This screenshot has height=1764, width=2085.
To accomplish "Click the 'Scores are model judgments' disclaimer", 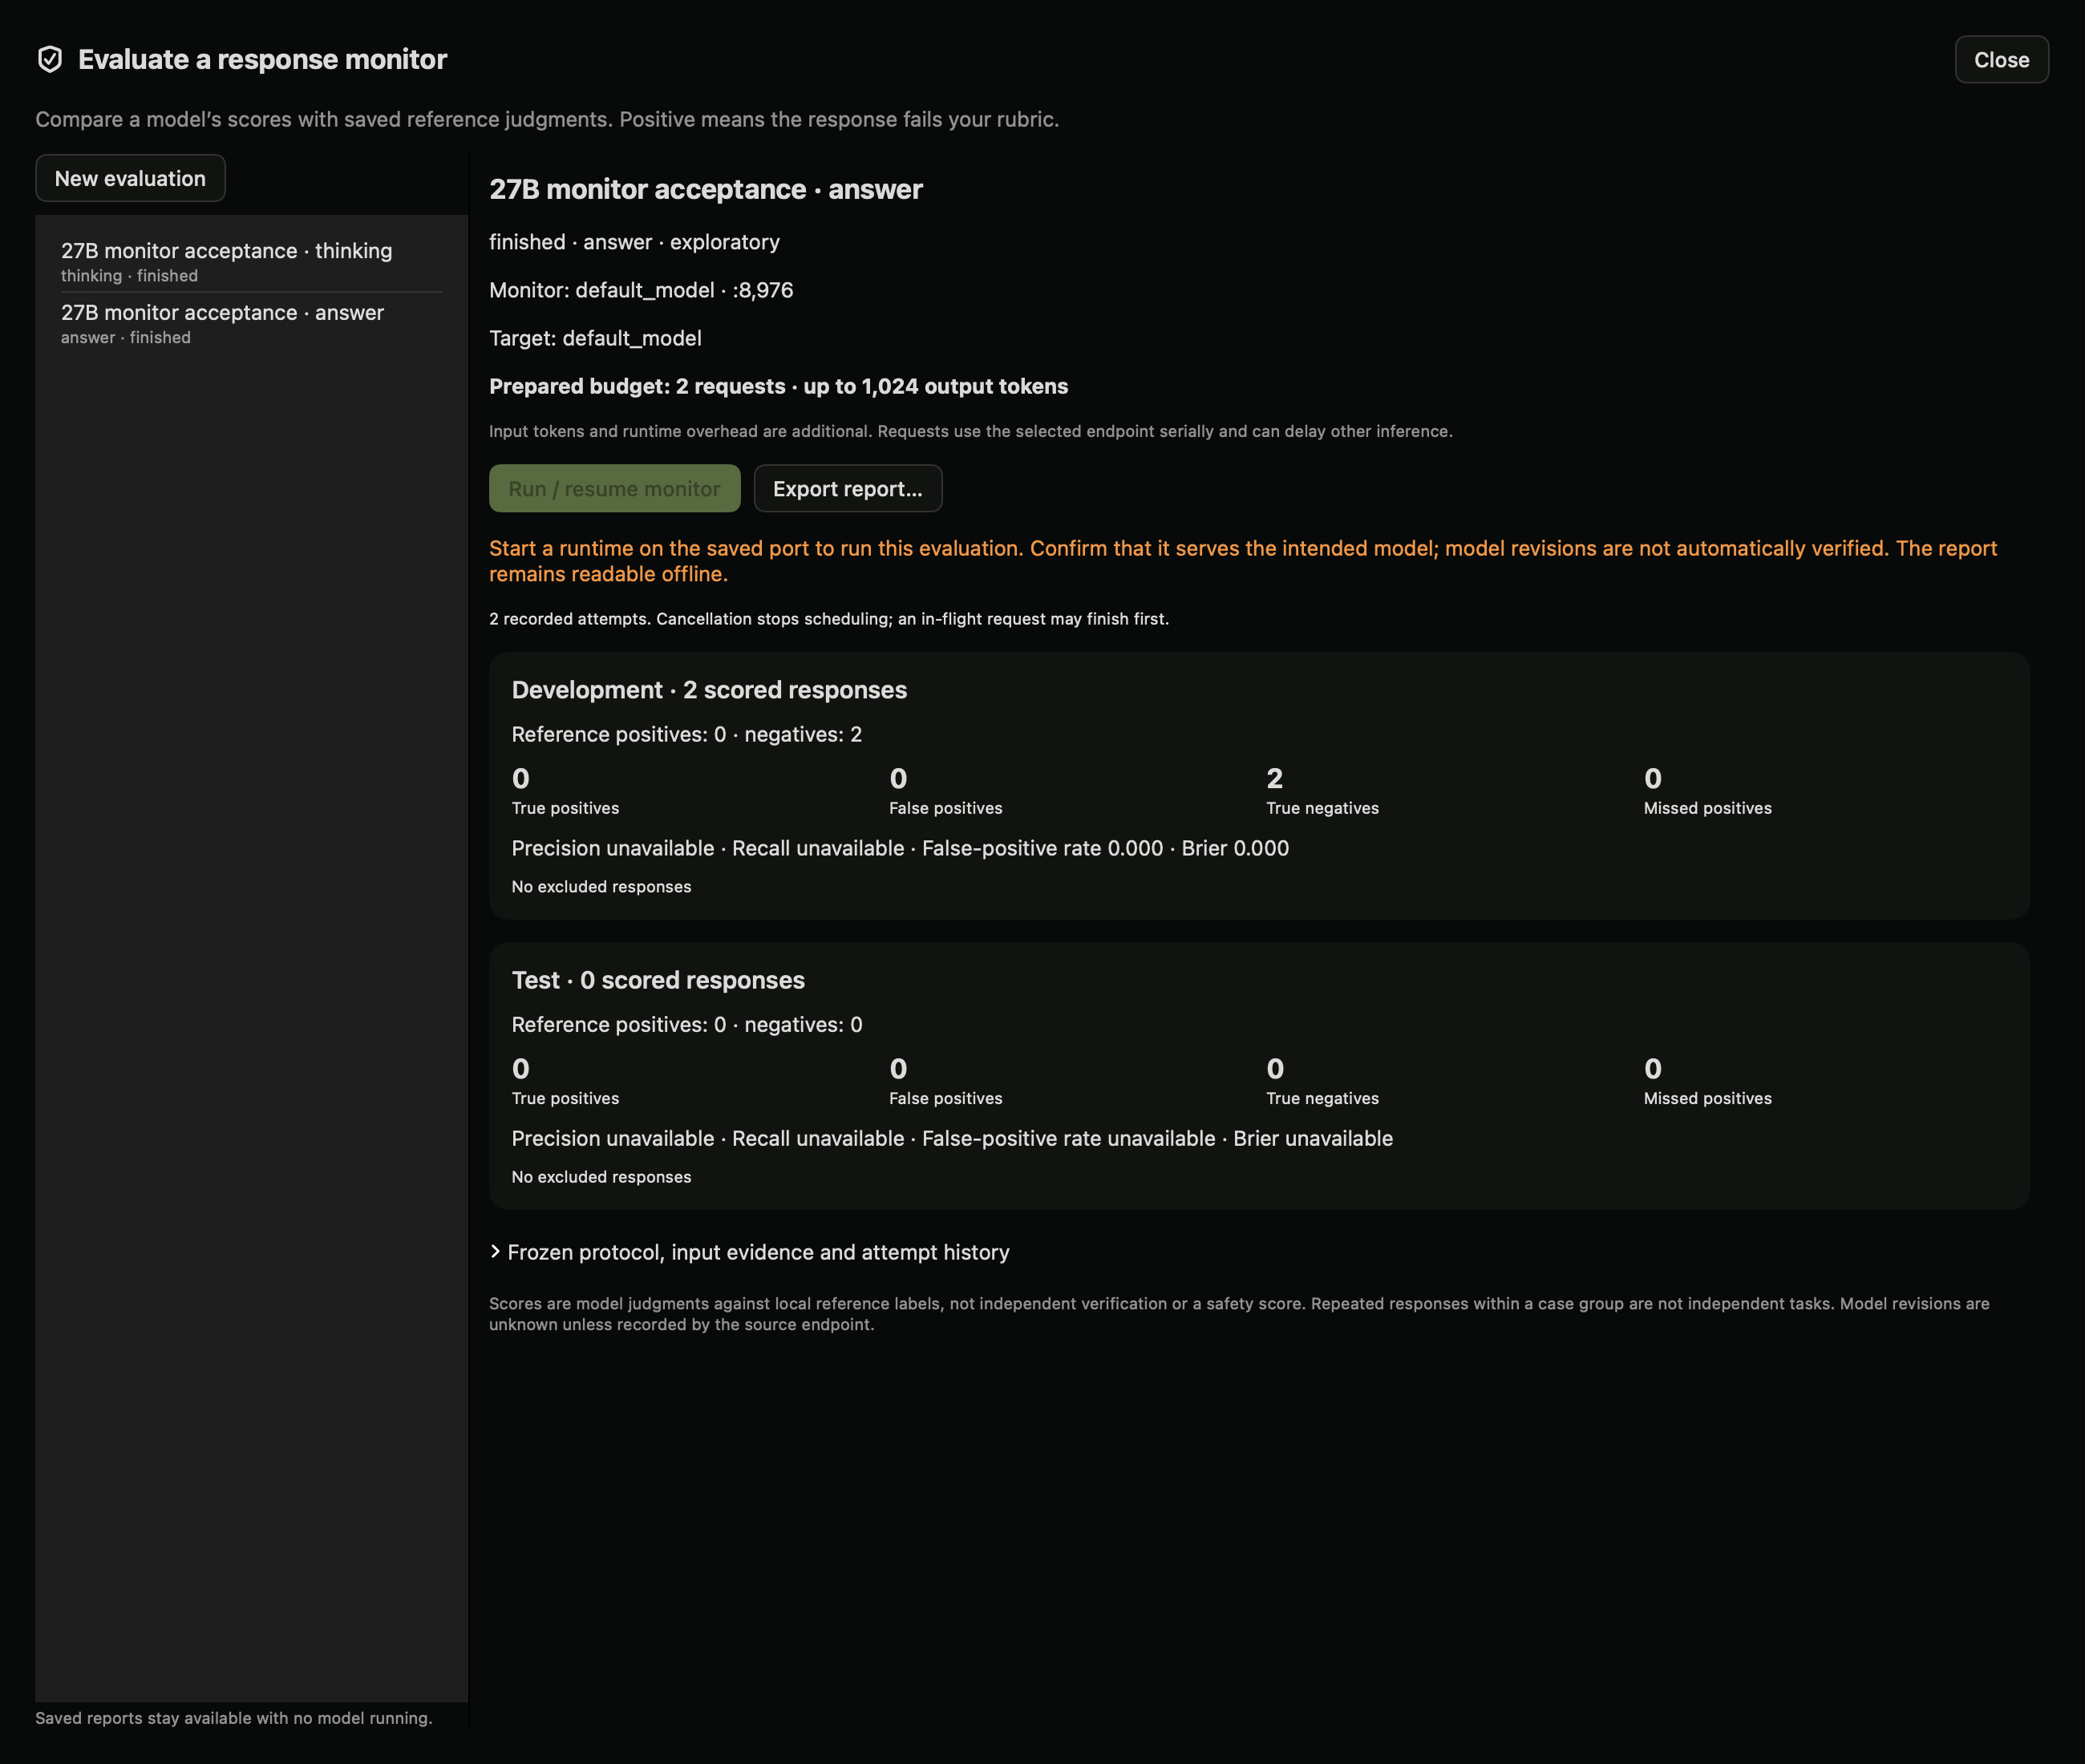I will (x=1239, y=1314).
